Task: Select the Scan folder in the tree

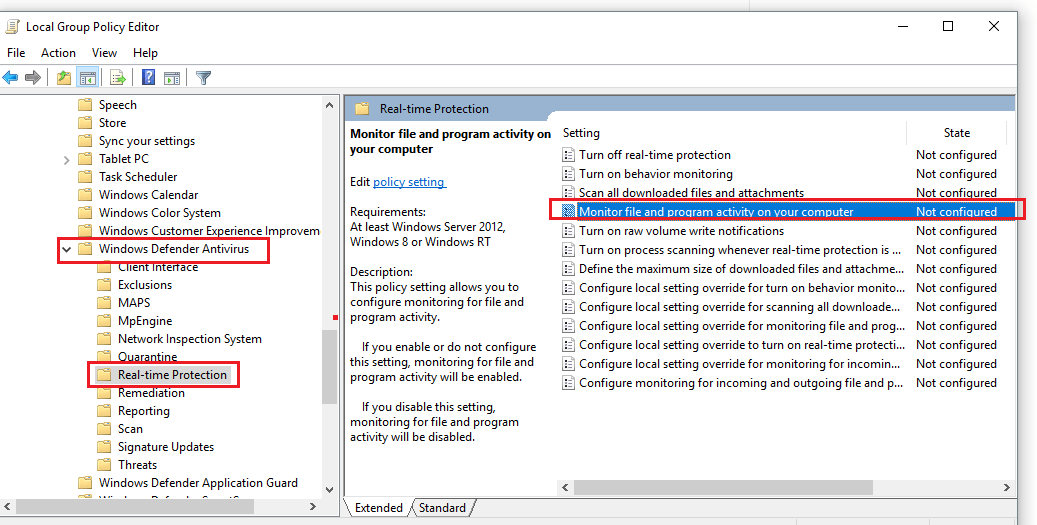Action: tap(130, 428)
